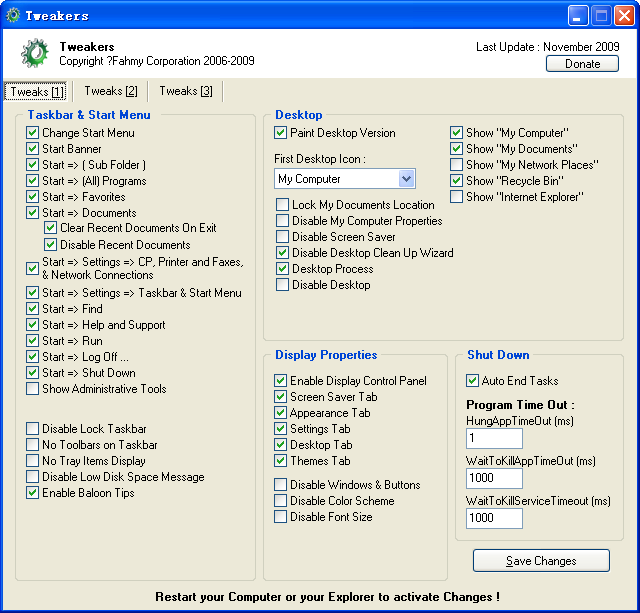Check Lock My Documents Location
This screenshot has height=613, width=640.
[282, 204]
